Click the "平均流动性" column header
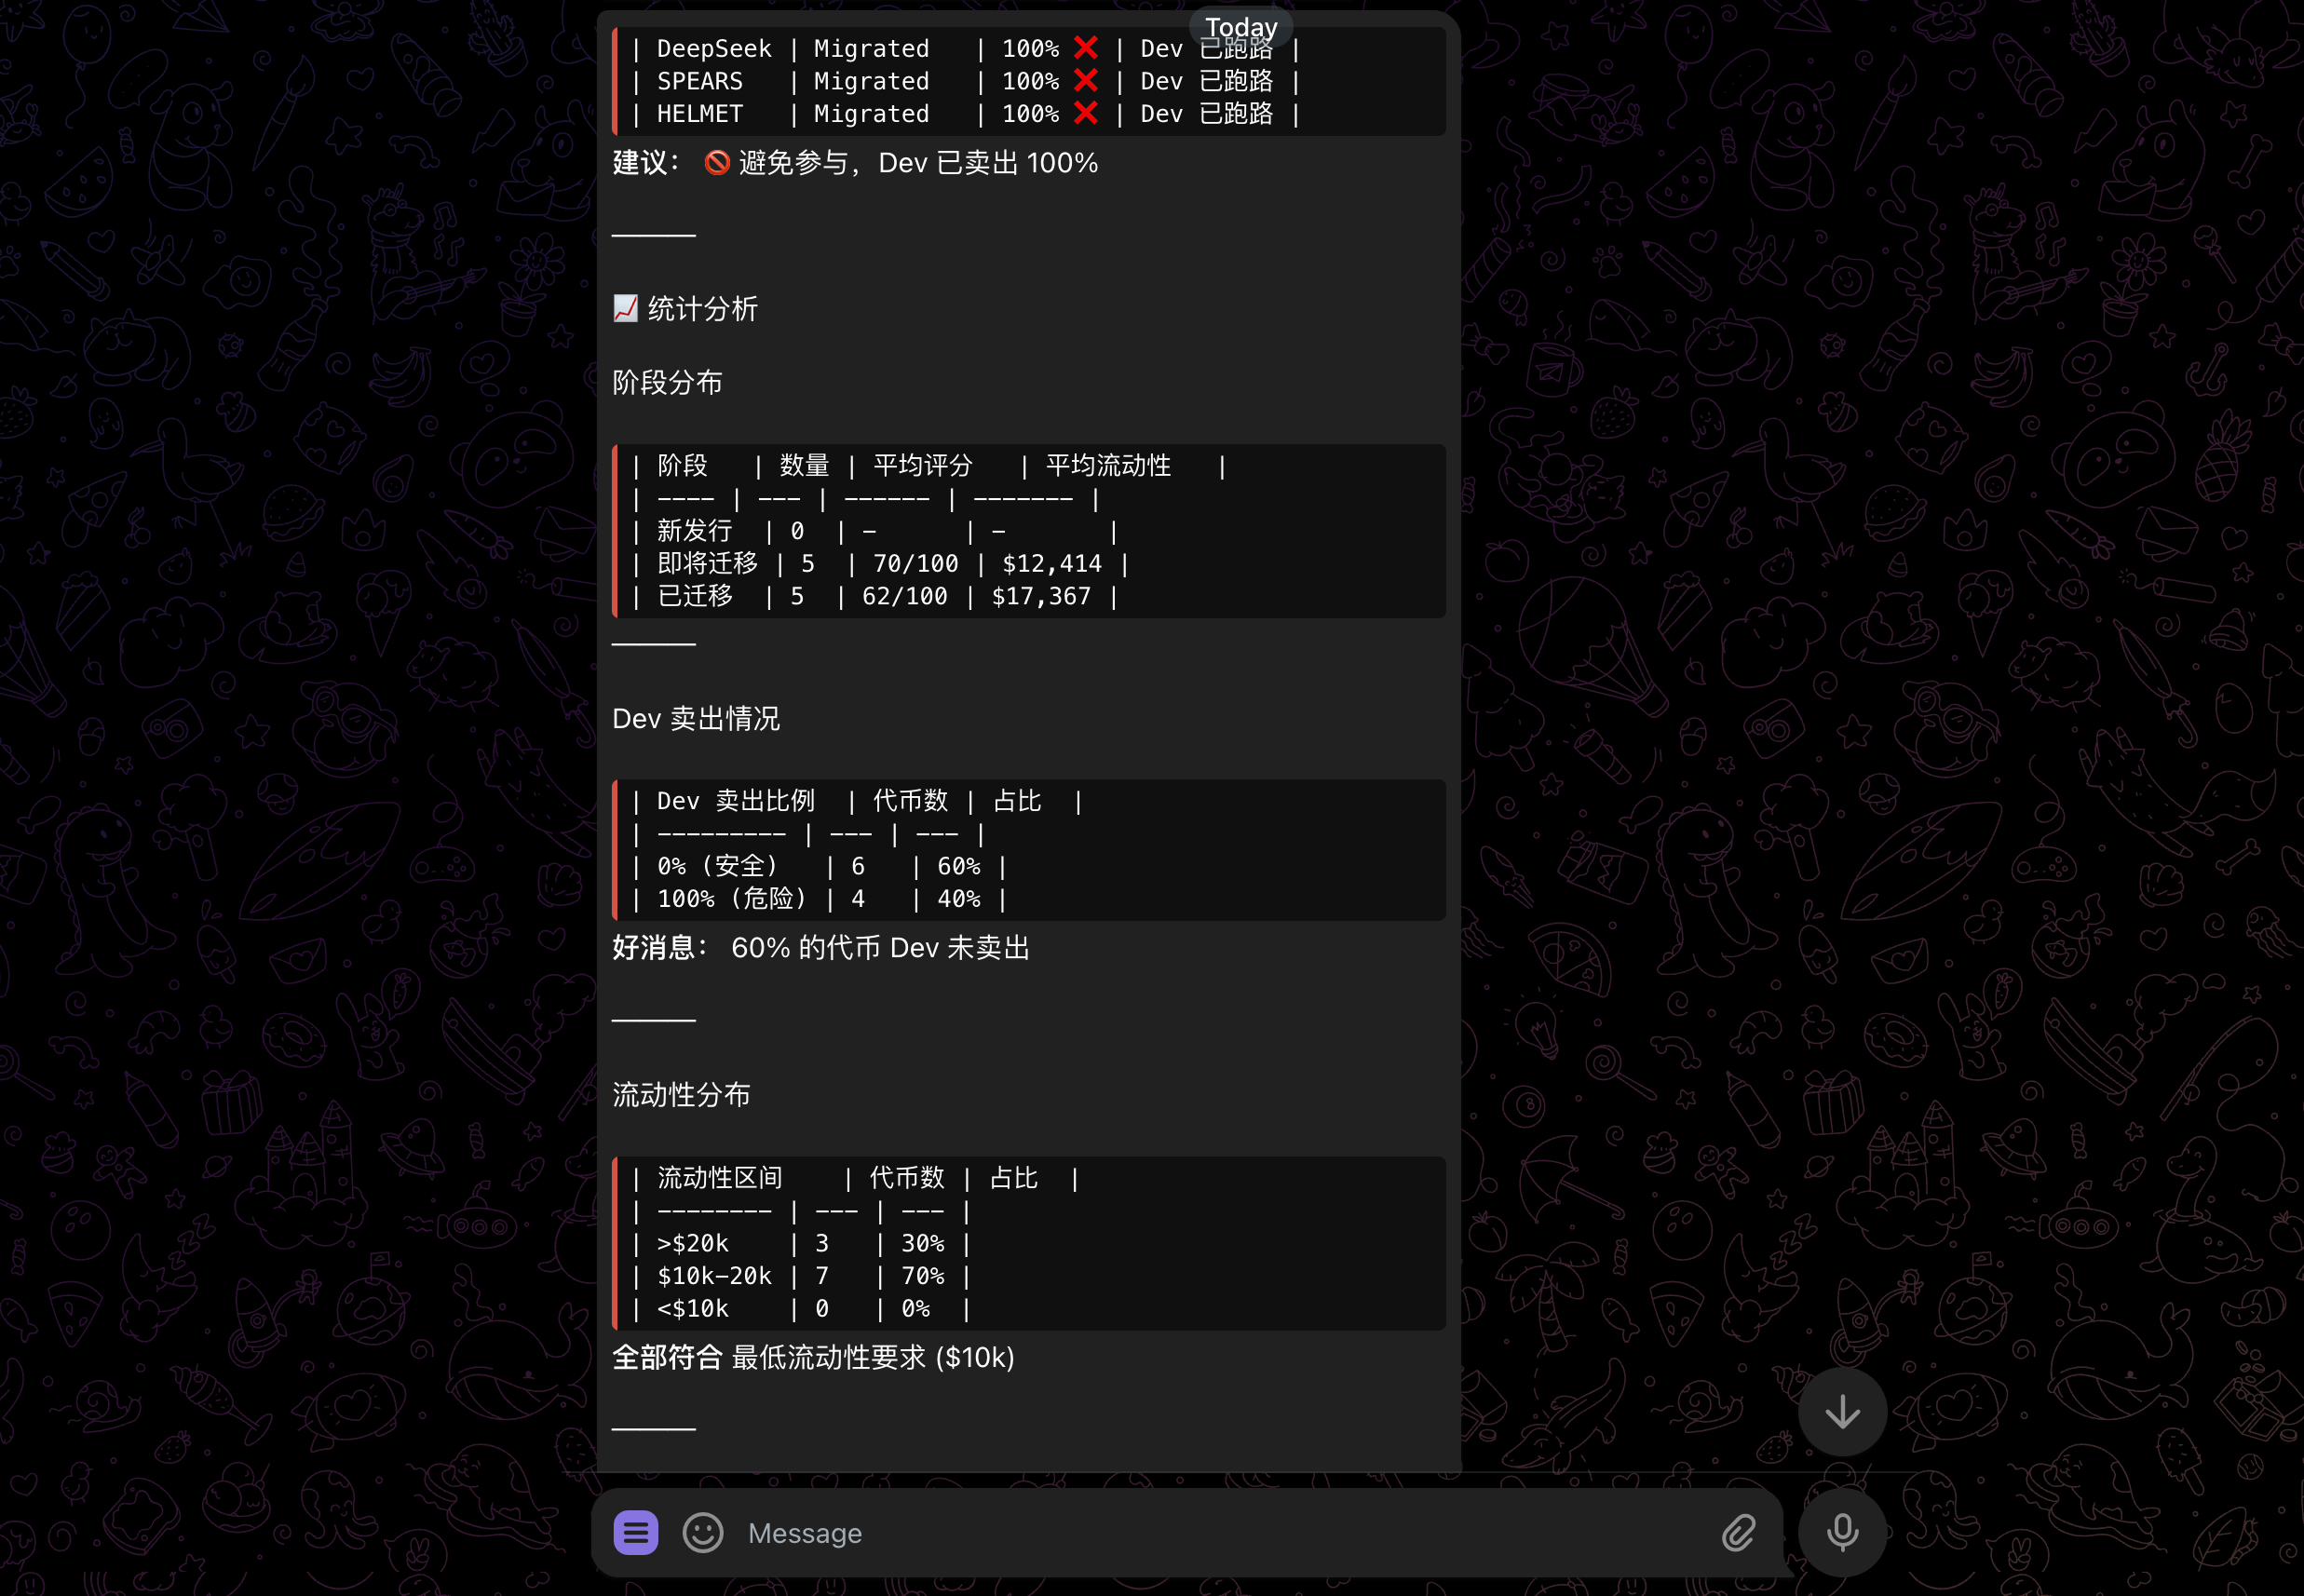2304x1596 pixels. pos(1108,466)
